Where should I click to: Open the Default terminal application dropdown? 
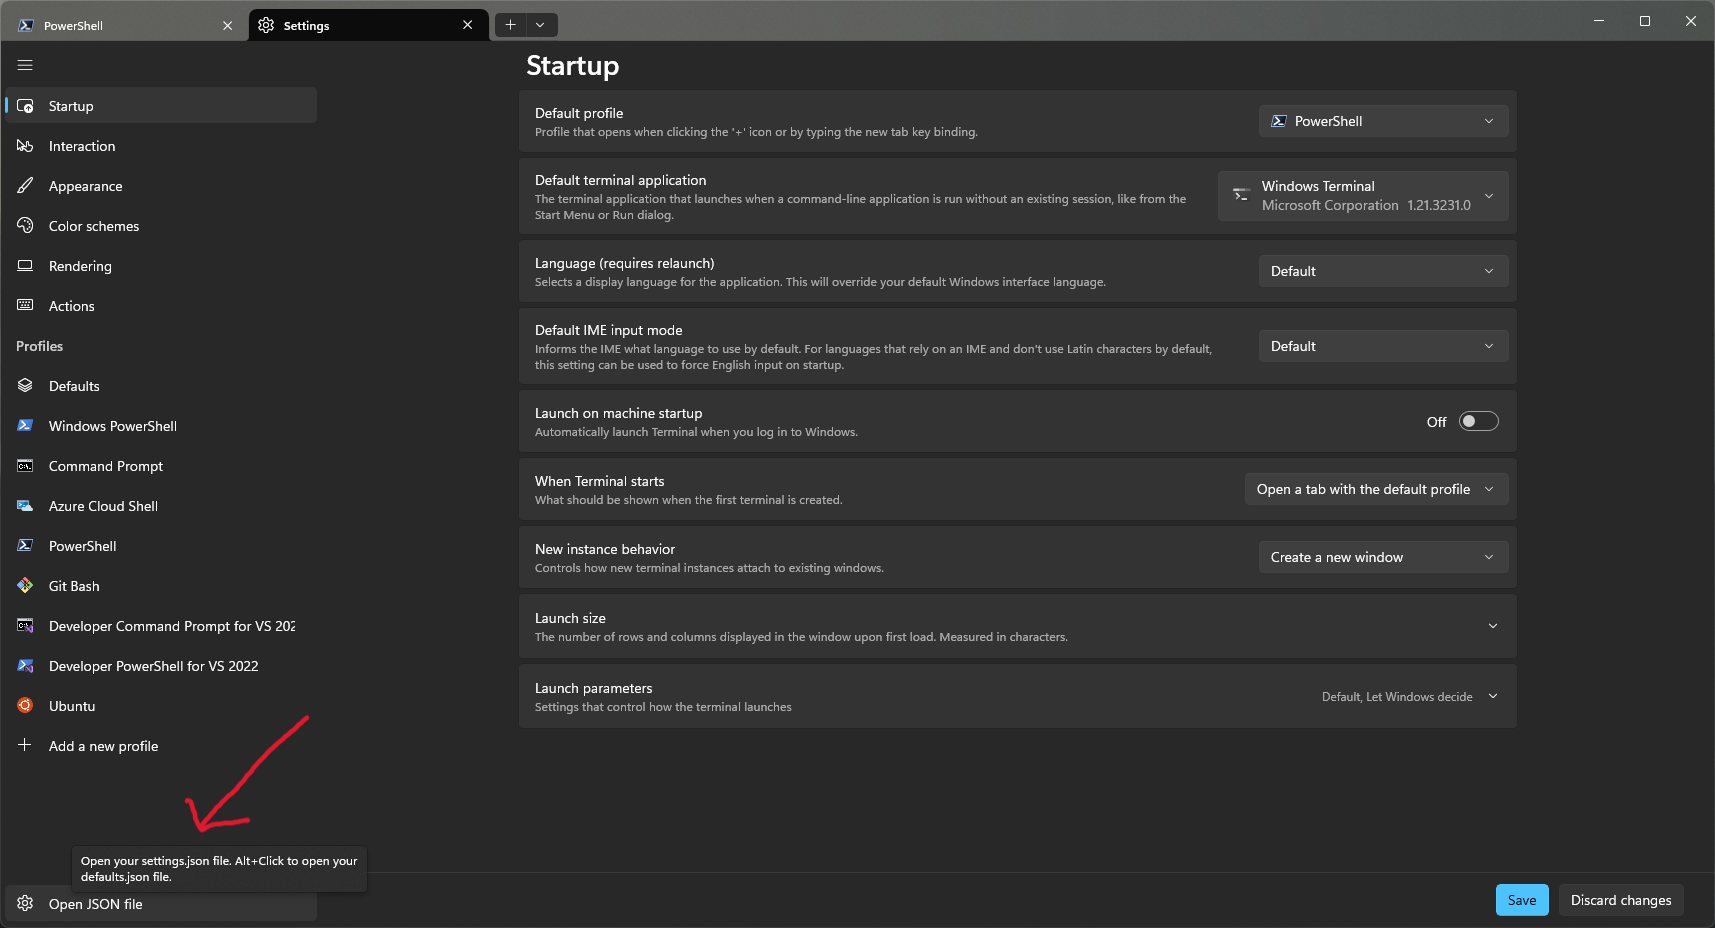pos(1363,195)
